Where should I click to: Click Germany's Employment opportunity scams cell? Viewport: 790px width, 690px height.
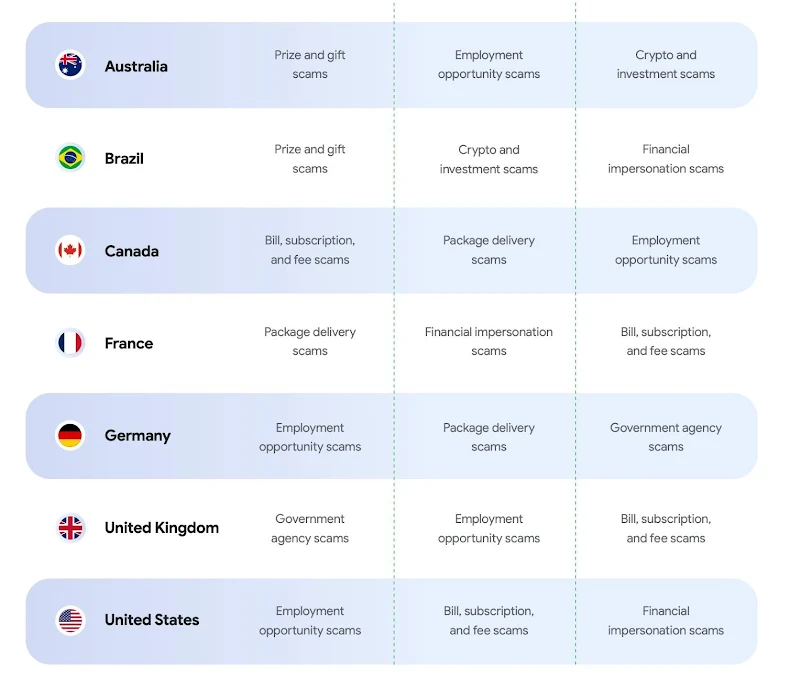310,437
